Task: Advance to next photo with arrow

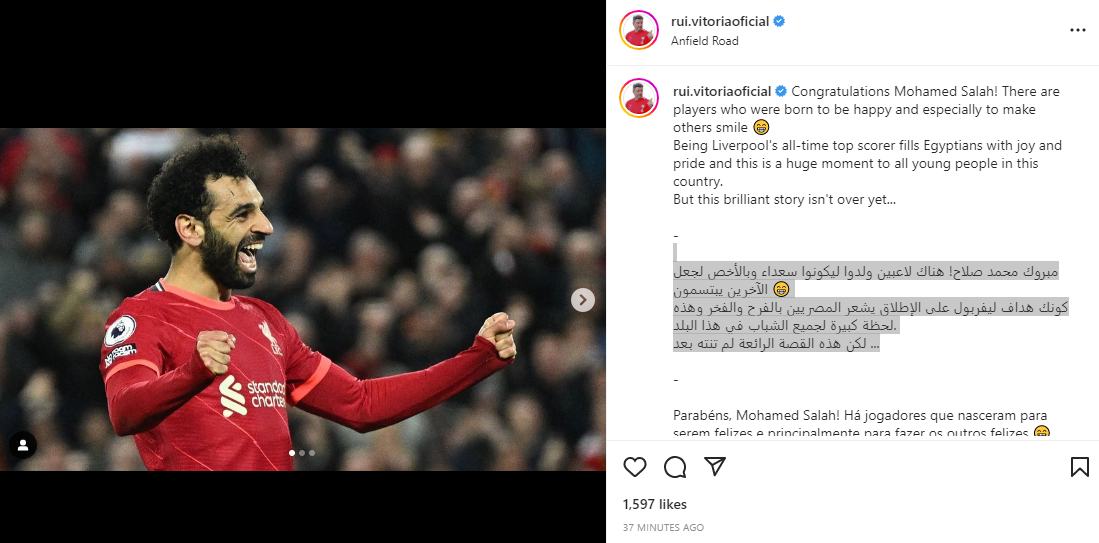Action: click(582, 300)
